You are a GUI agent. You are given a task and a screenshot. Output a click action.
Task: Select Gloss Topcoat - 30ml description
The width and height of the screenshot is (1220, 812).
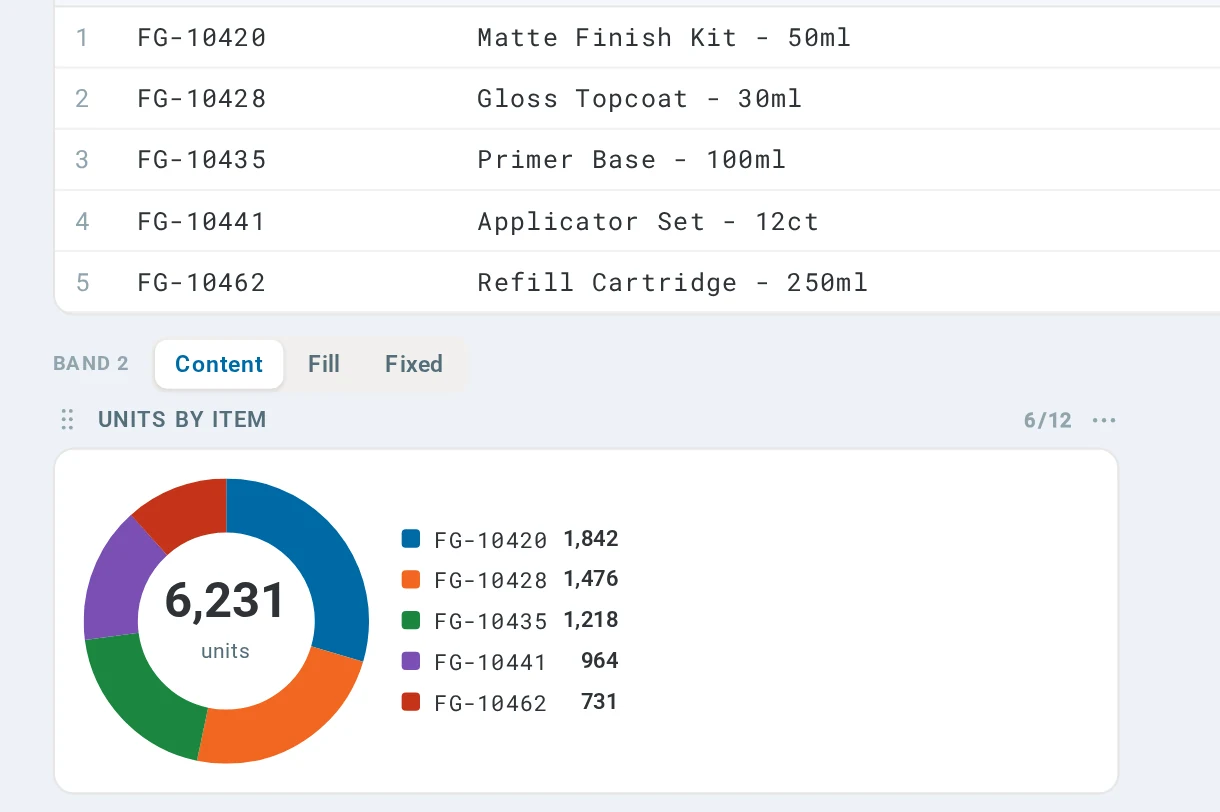[x=640, y=99]
